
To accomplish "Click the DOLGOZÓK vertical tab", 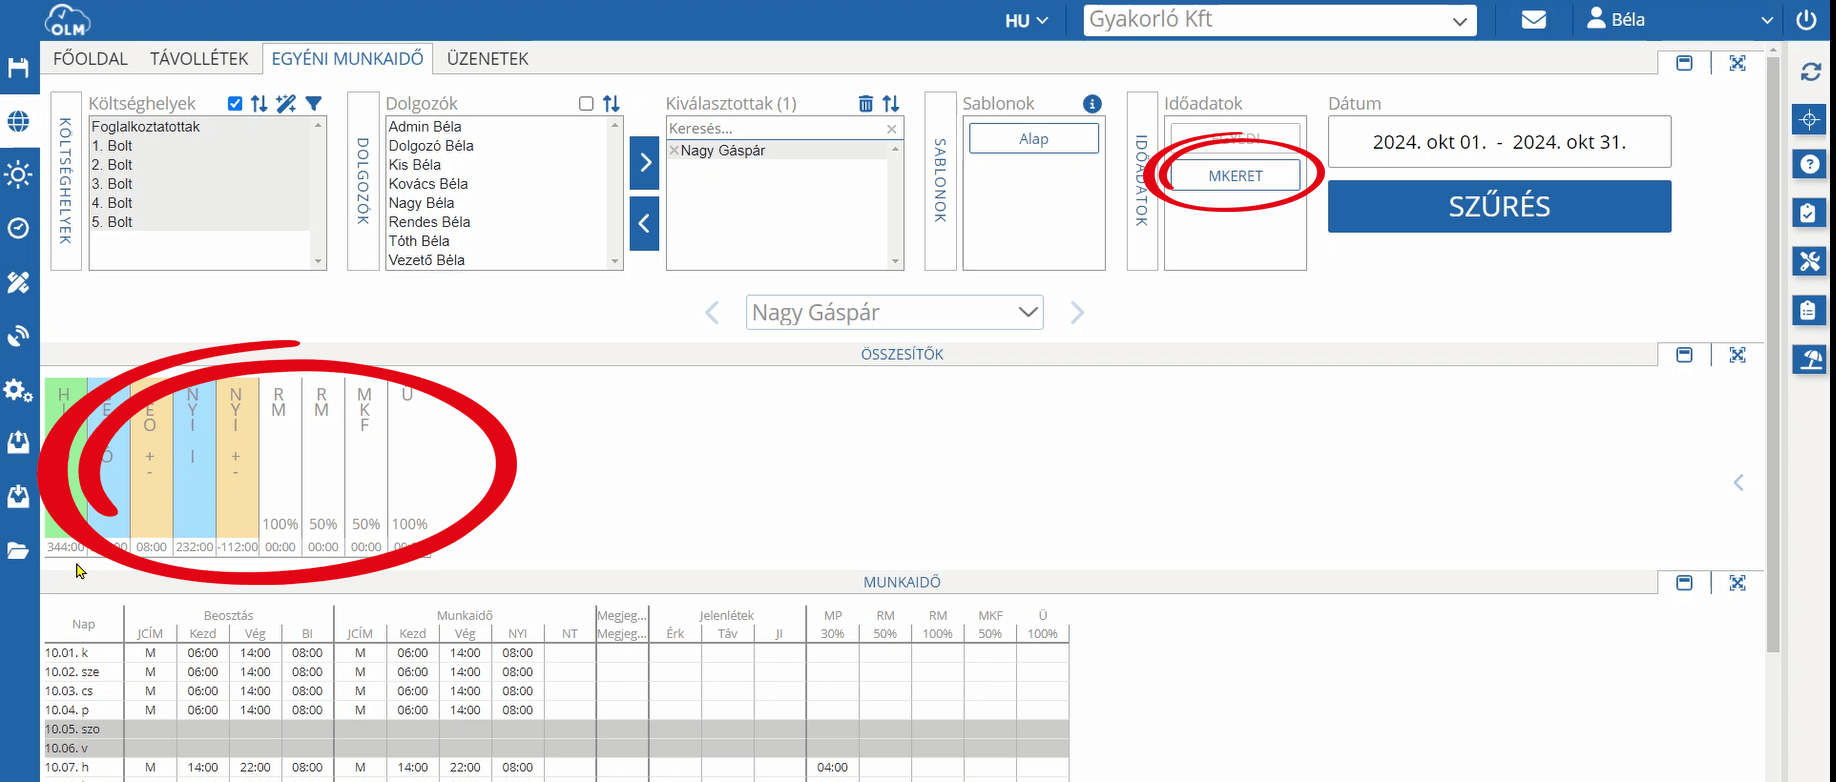I will coord(363,181).
